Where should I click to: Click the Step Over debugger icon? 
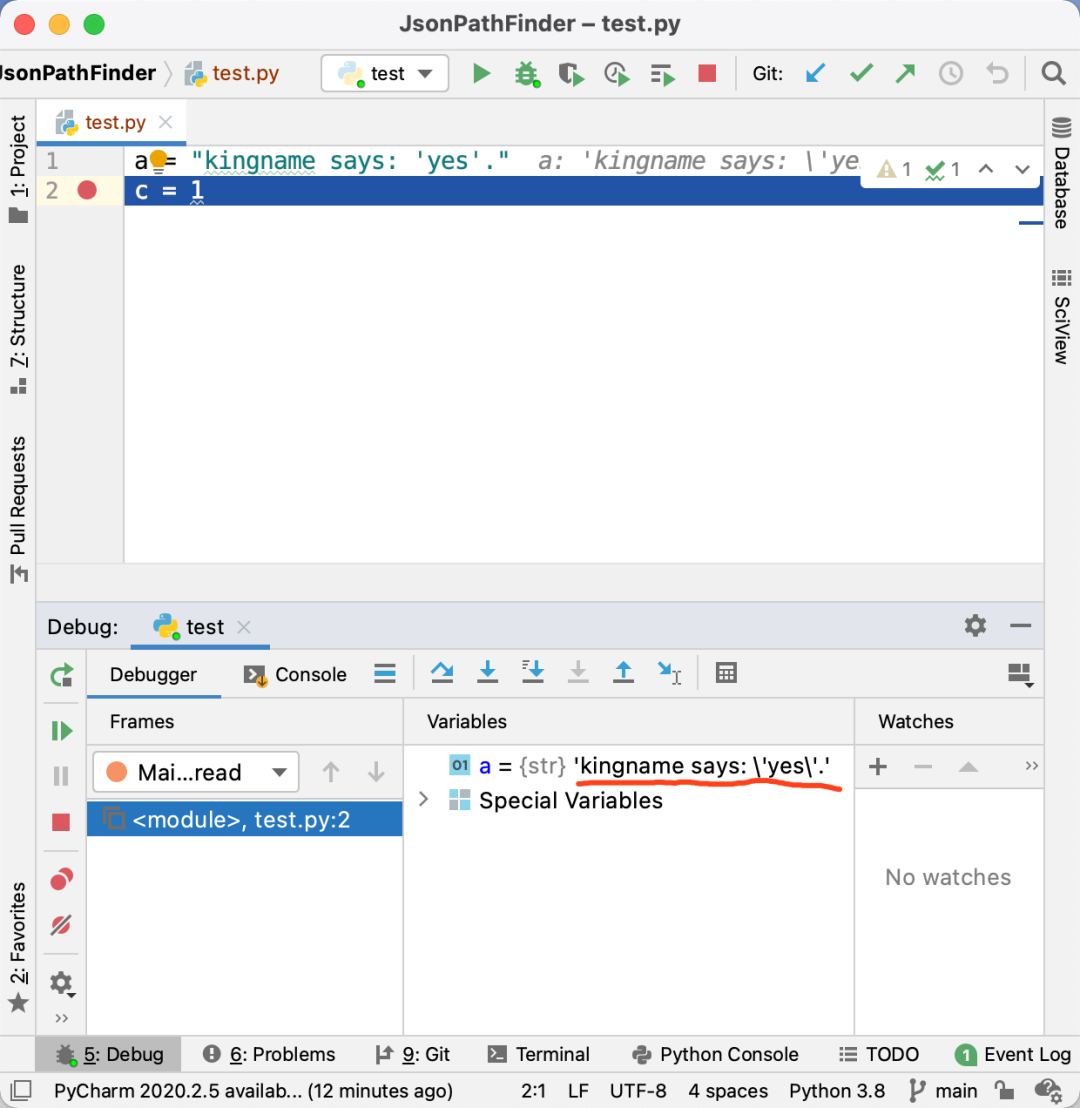(442, 672)
